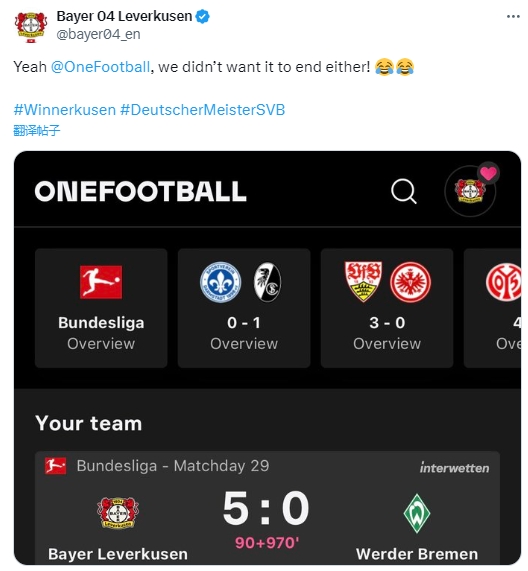Viewport: 528px width, 571px height.
Task: Click the translate post link
Action: [x=36, y=130]
